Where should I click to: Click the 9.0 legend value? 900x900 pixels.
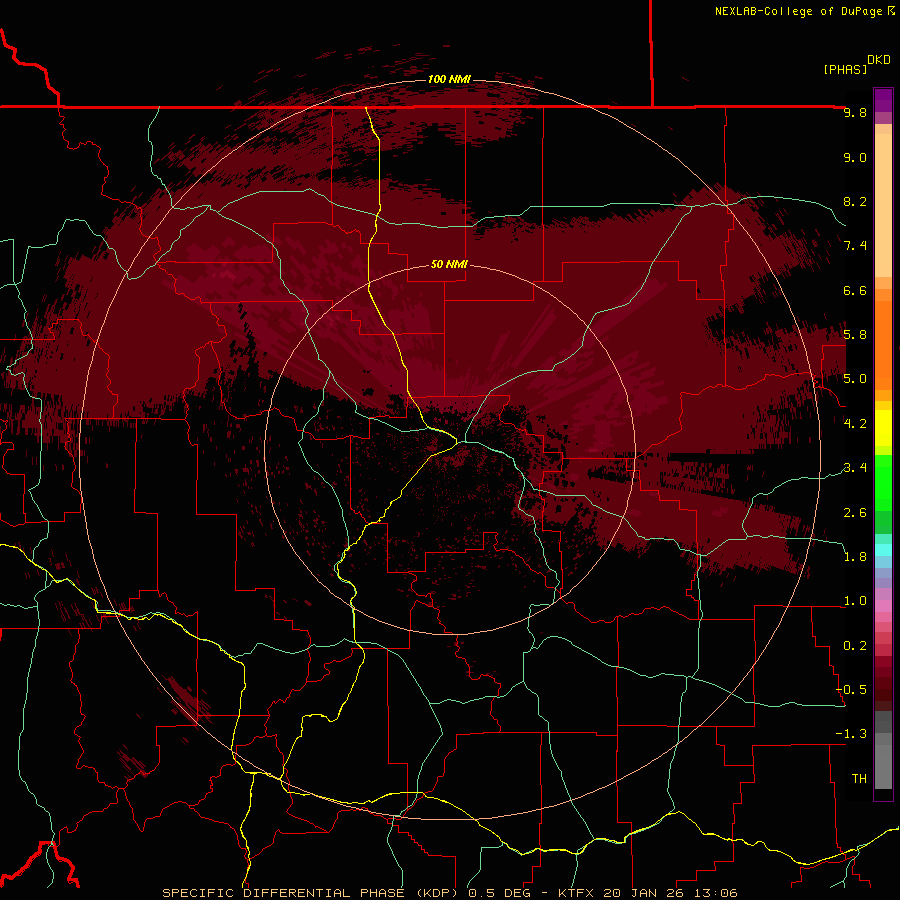855,158
